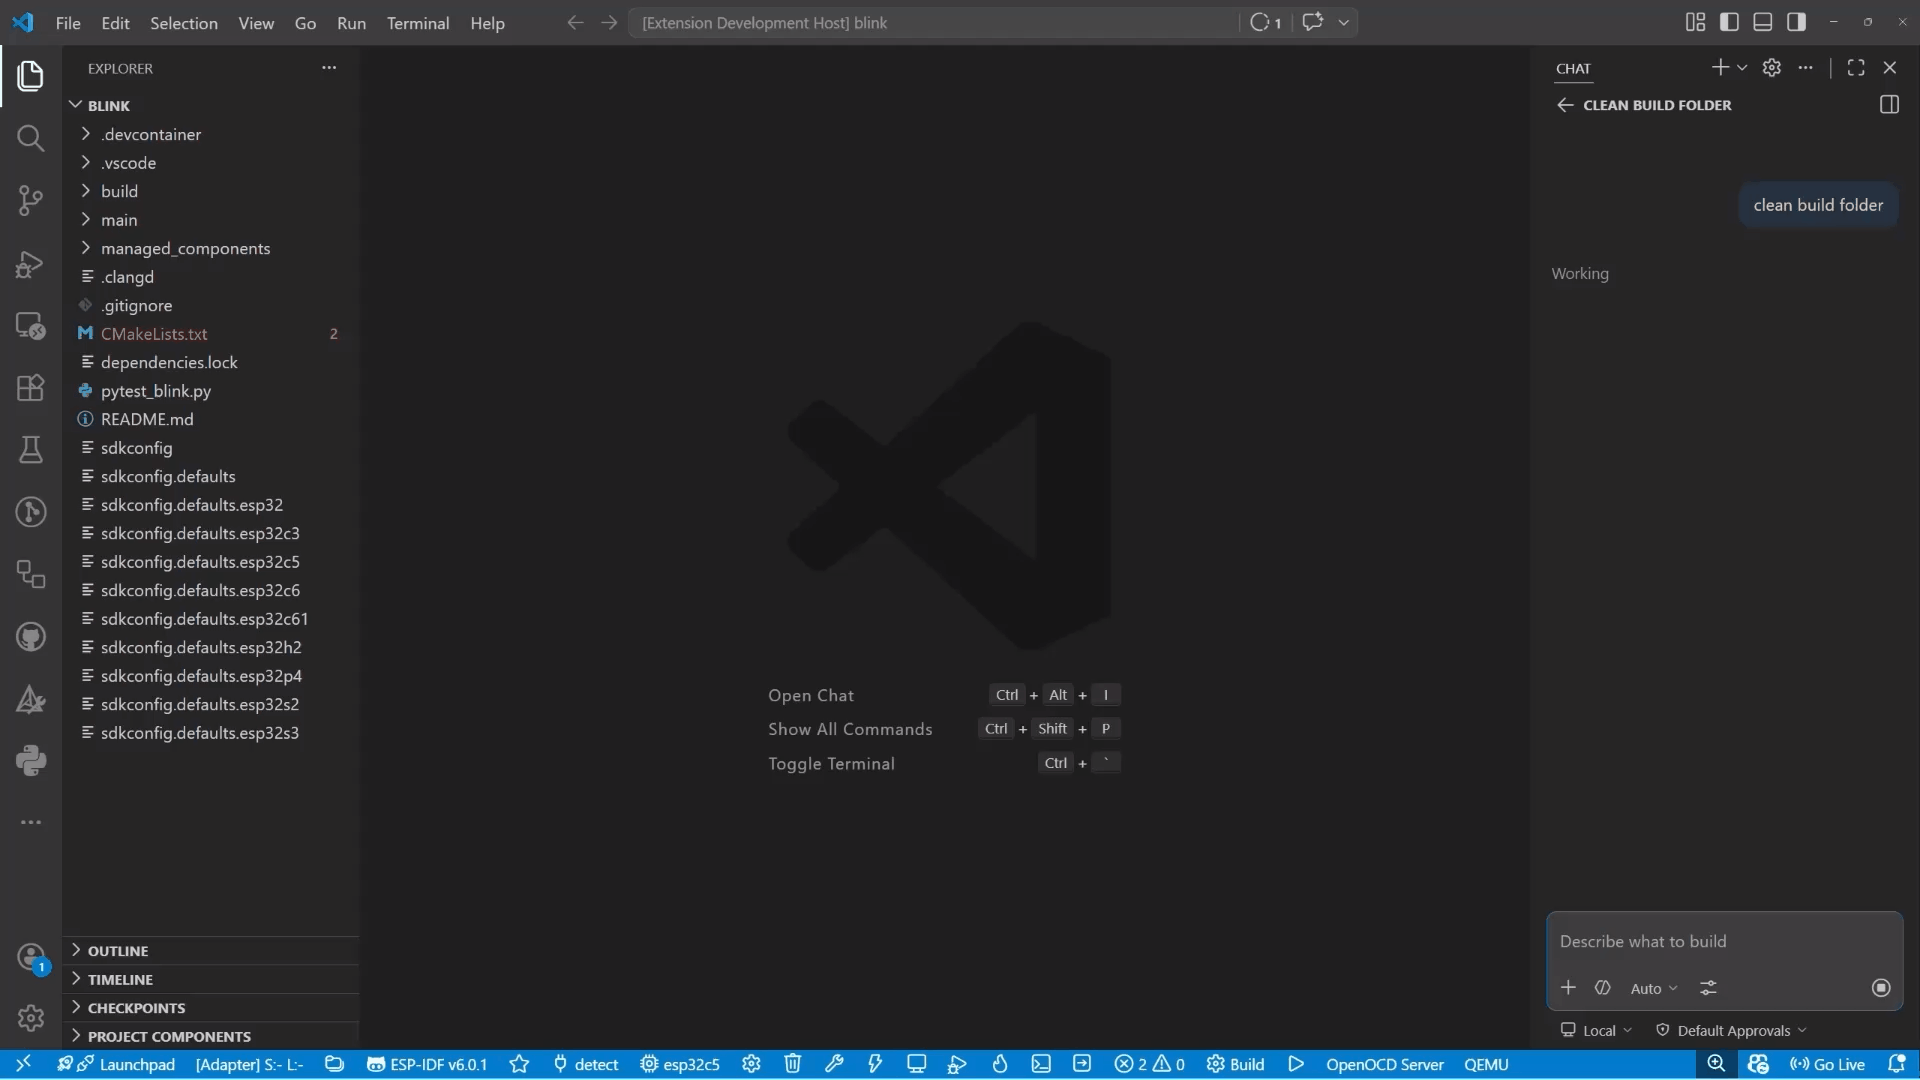Stop the working chat request
Image resolution: width=1920 pixels, height=1080 pixels.
(1881, 988)
